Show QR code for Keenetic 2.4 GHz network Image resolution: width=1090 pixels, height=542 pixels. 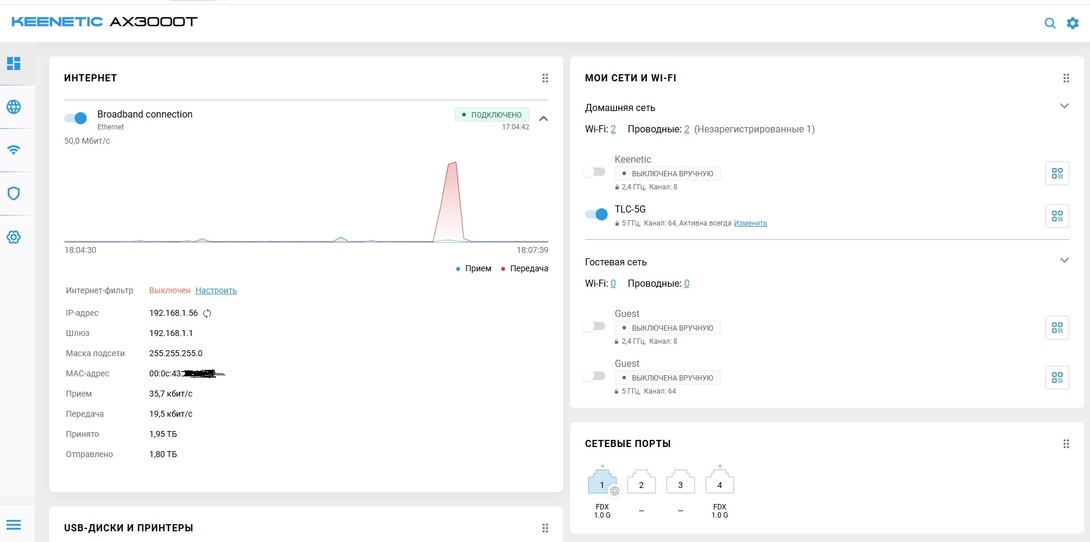[1057, 173]
